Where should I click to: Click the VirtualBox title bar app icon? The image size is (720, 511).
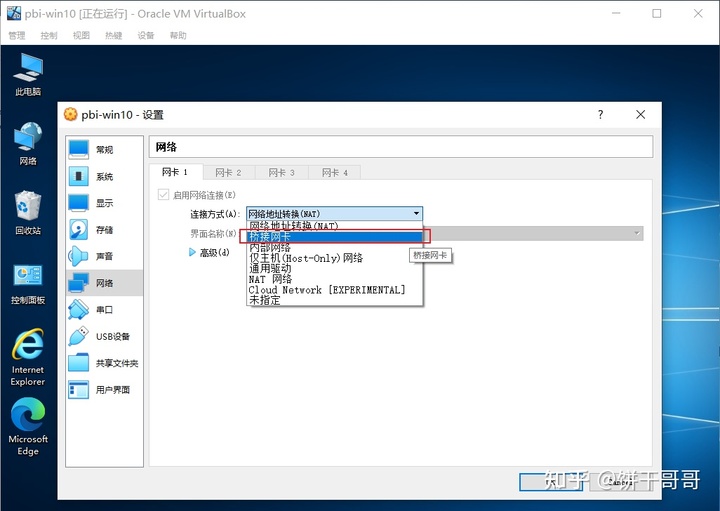tap(14, 13)
